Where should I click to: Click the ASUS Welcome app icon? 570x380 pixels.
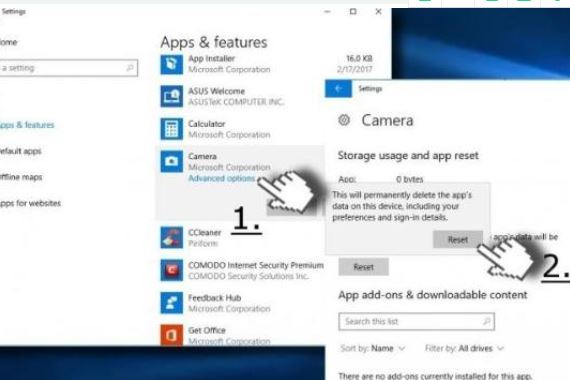tap(172, 96)
